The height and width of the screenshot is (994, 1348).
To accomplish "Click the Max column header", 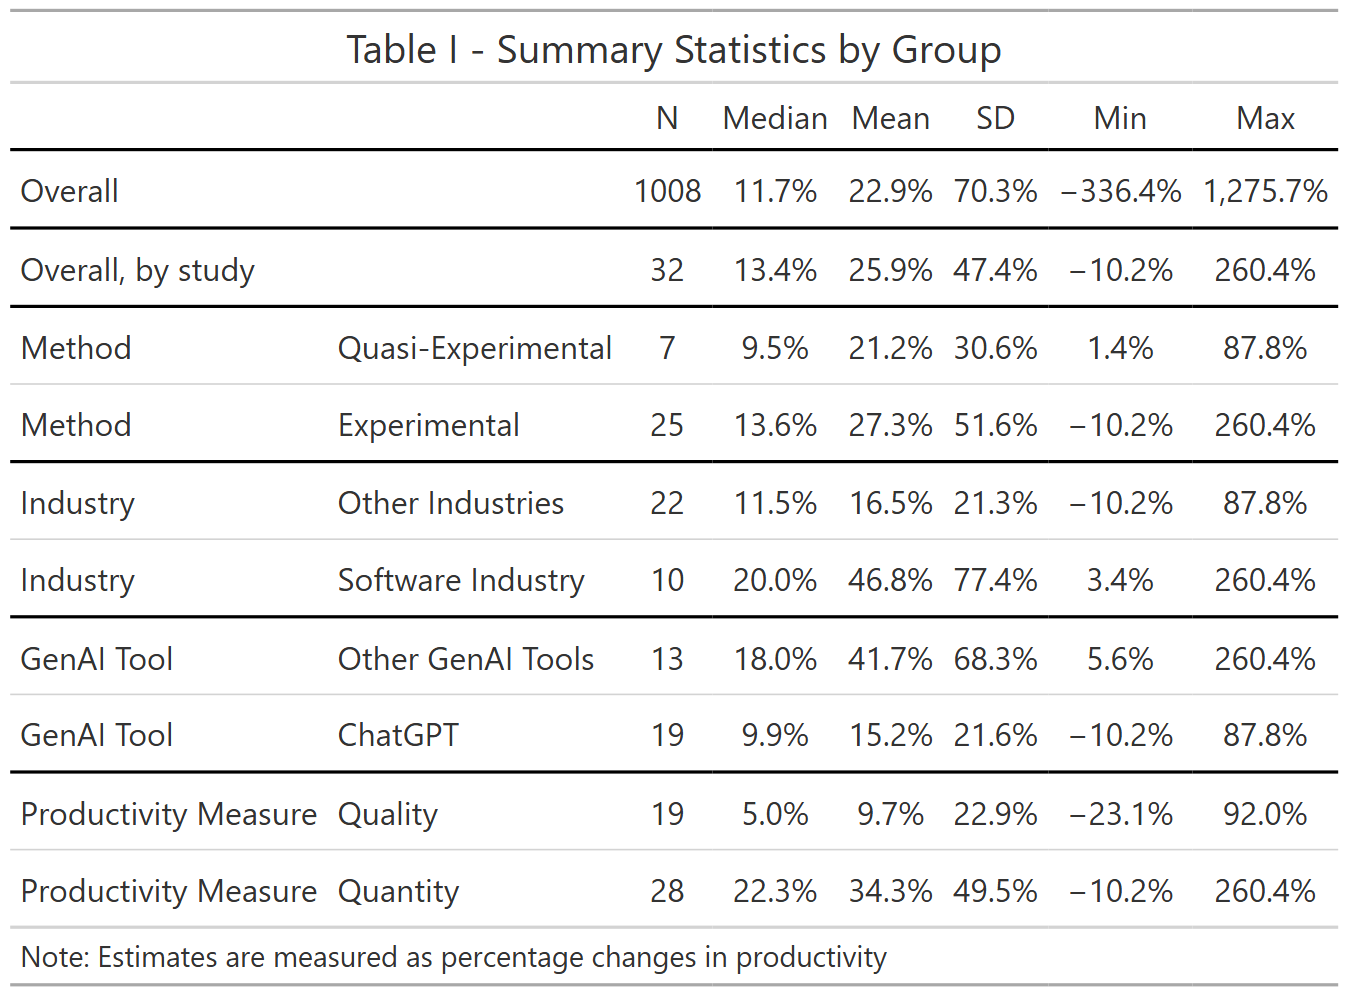I will [1265, 118].
